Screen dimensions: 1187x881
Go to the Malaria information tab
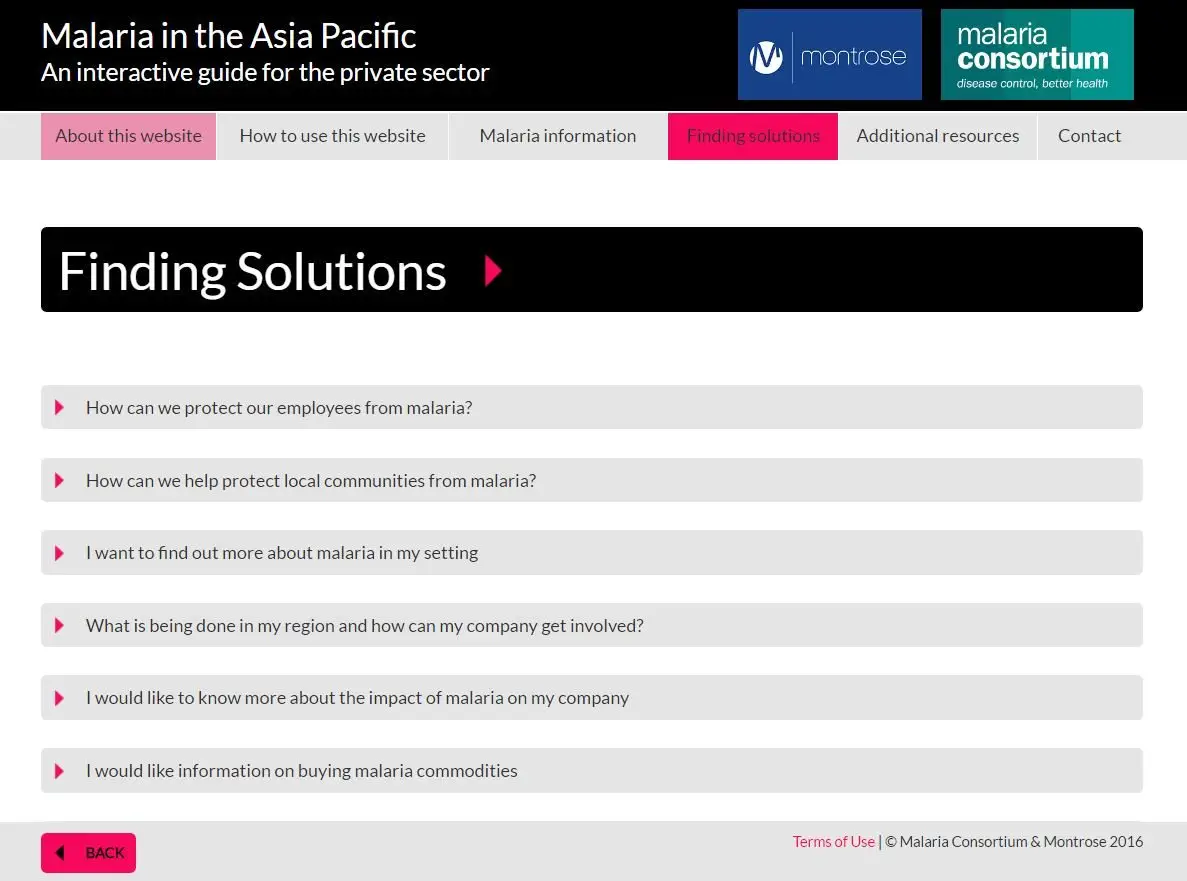pyautogui.click(x=558, y=136)
